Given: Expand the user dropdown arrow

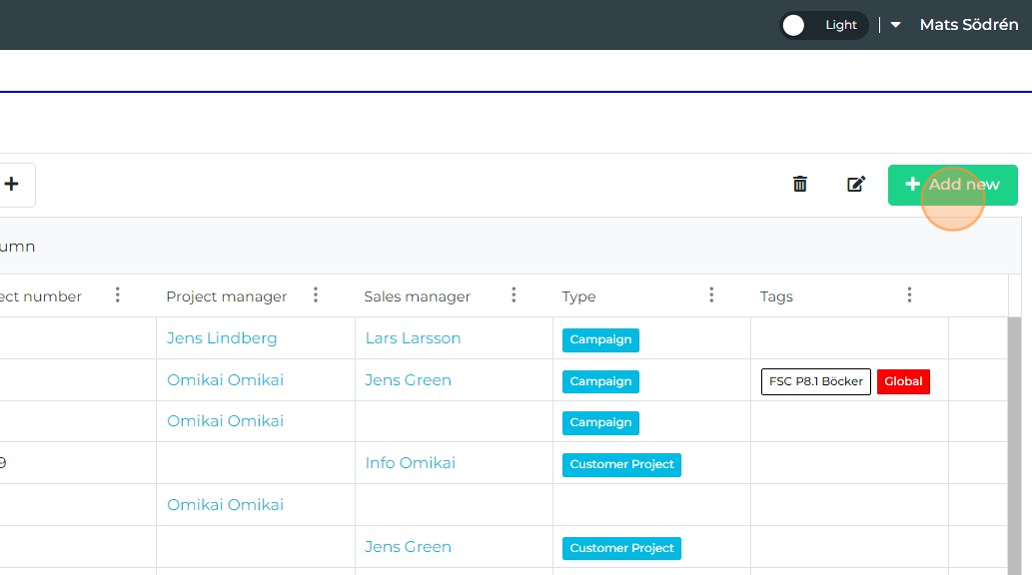Looking at the screenshot, I should point(896,25).
